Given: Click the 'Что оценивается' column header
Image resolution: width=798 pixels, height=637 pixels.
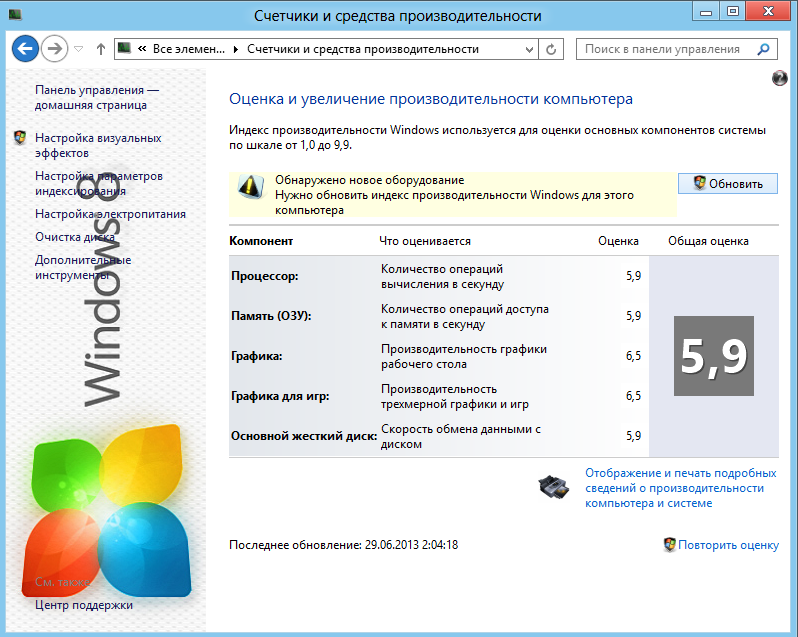Looking at the screenshot, I should 425,241.
